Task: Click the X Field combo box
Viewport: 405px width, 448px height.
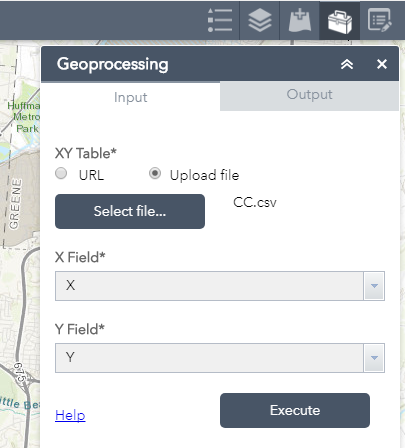Action: [220, 286]
